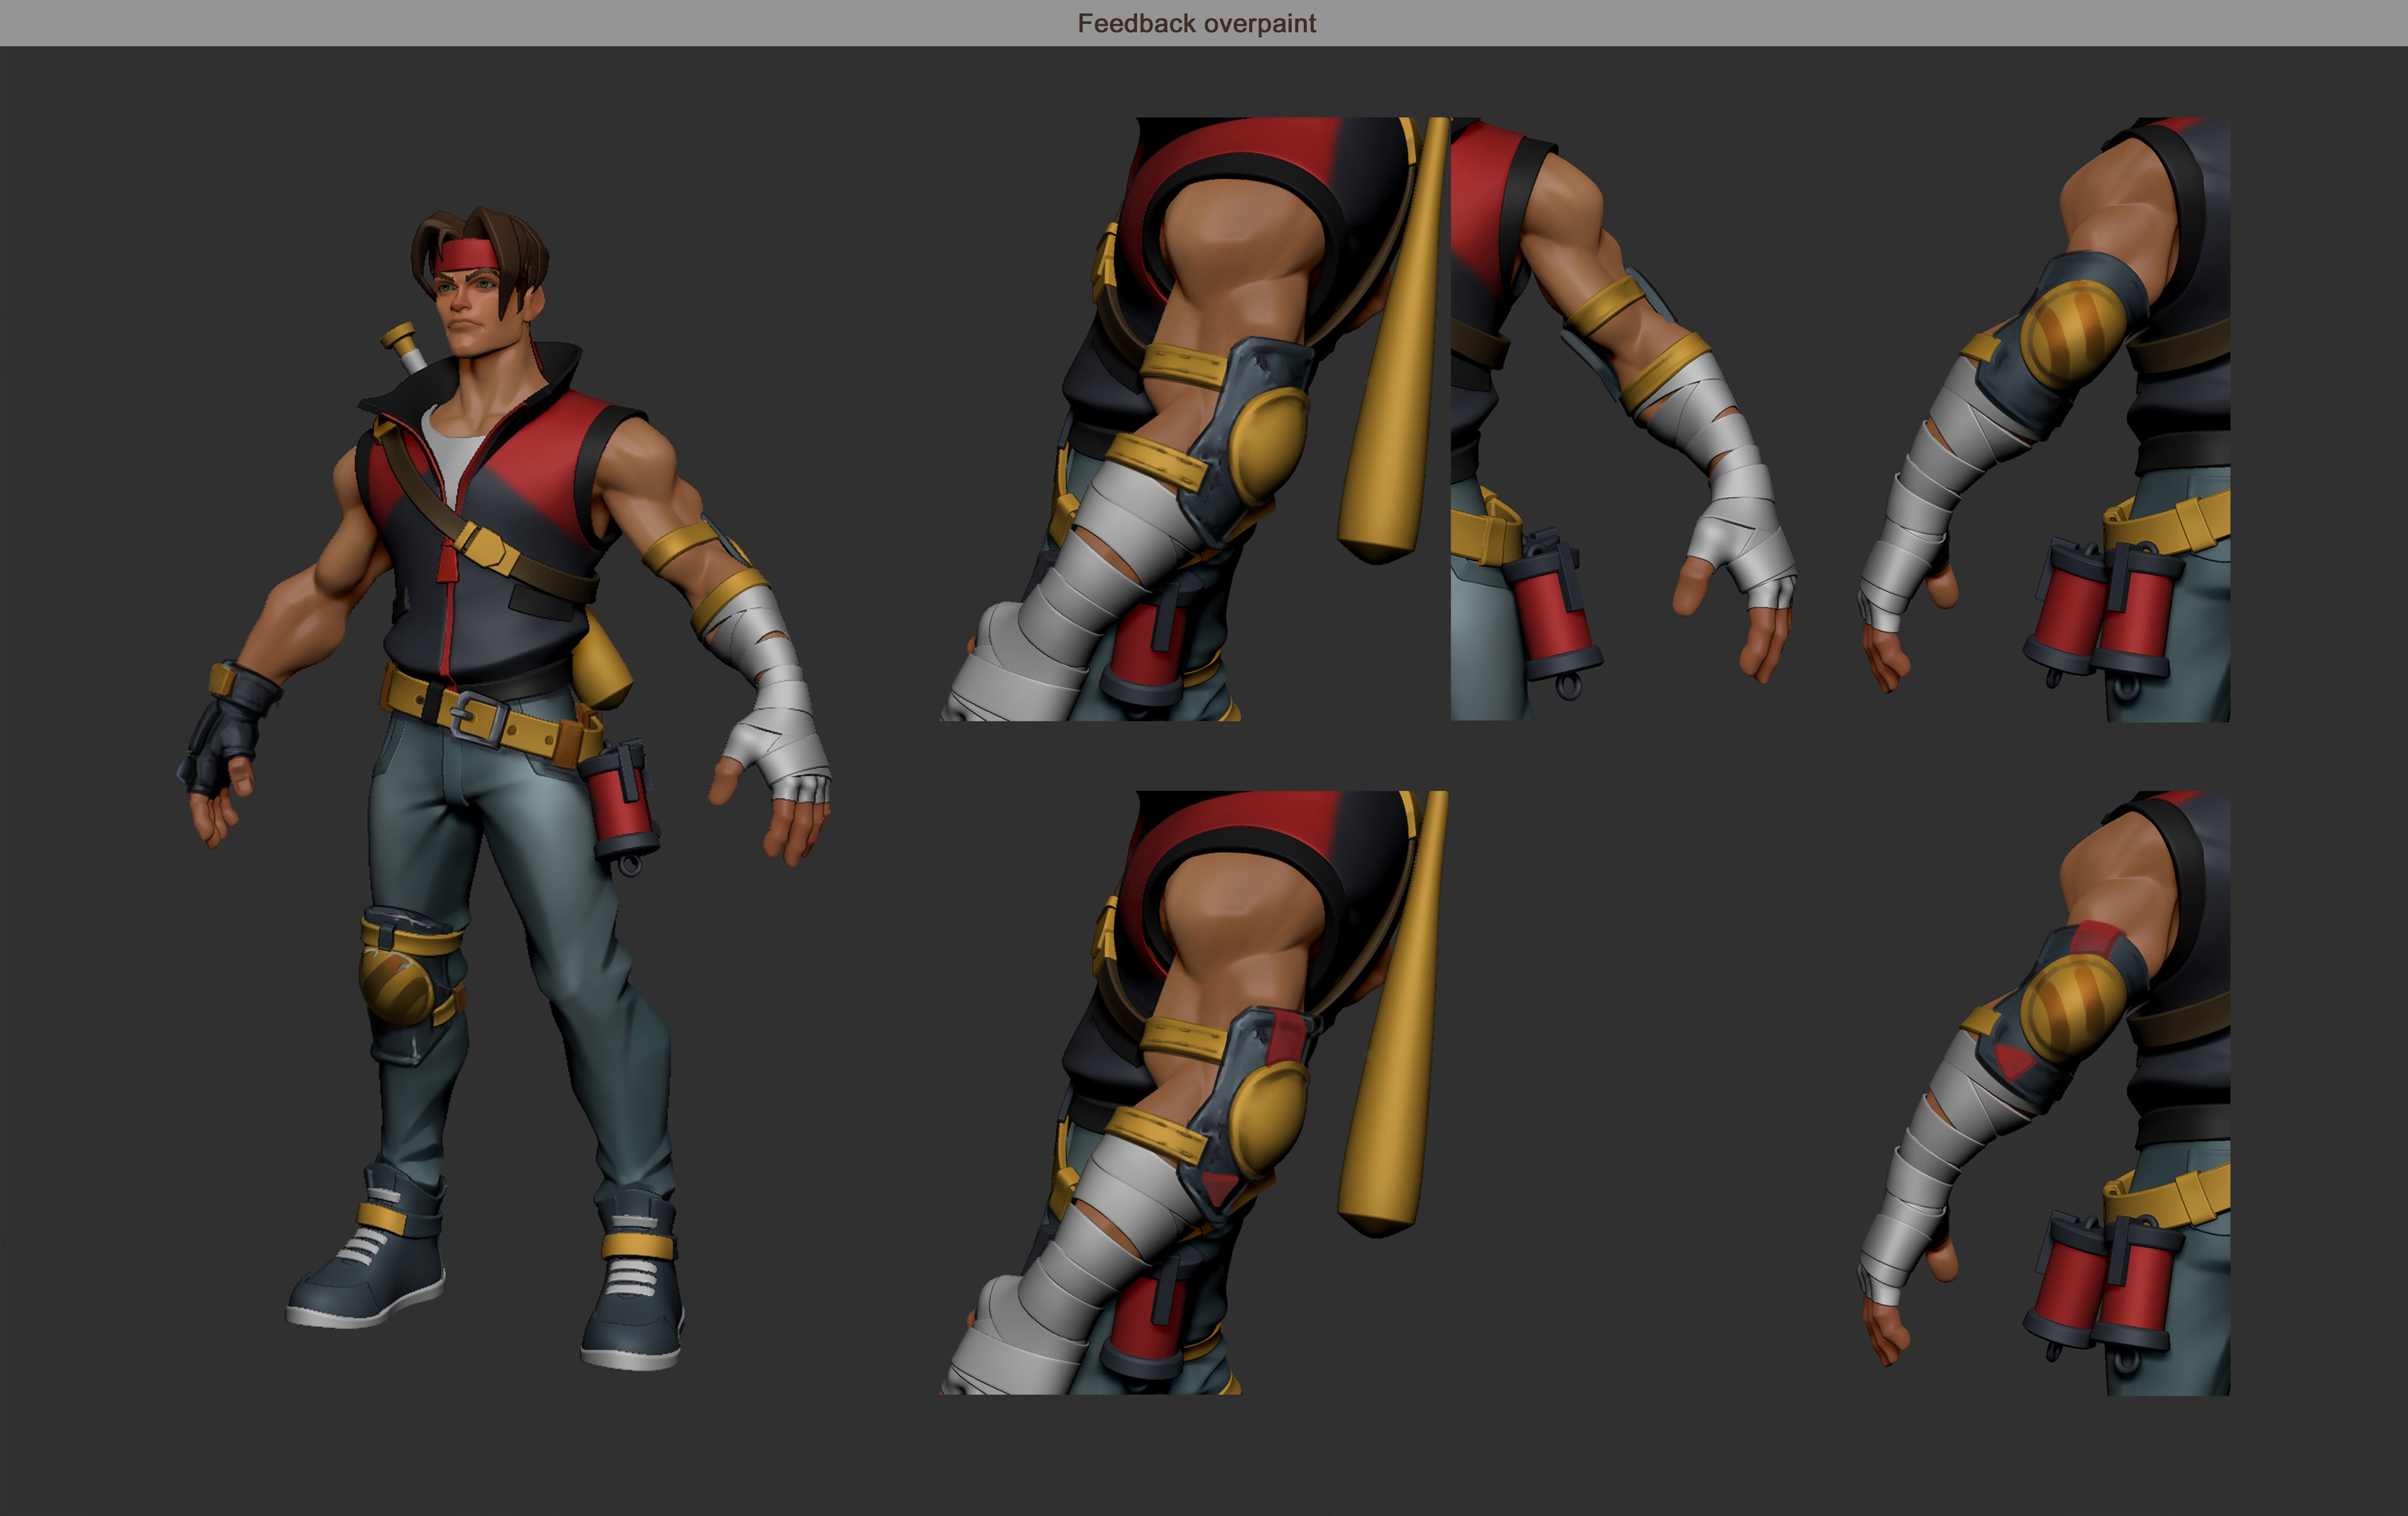Open the top-left elbow pad close-up

tap(1194, 419)
